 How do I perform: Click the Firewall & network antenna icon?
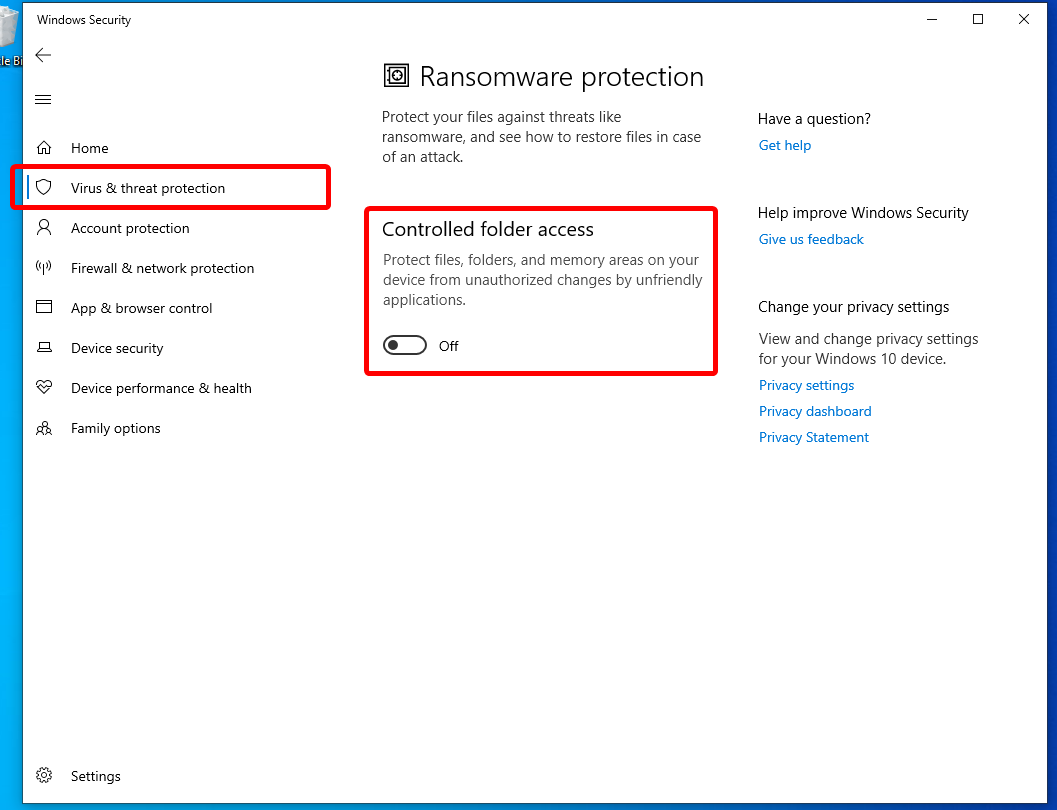44,268
